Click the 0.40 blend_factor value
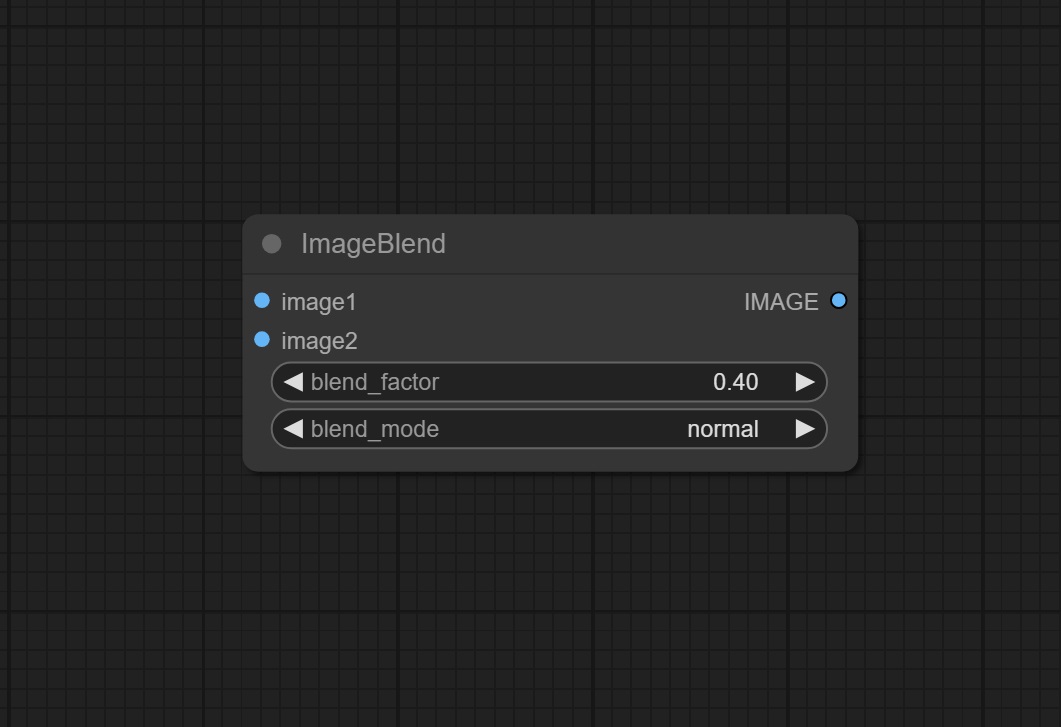Image resolution: width=1061 pixels, height=727 pixels. coord(735,382)
